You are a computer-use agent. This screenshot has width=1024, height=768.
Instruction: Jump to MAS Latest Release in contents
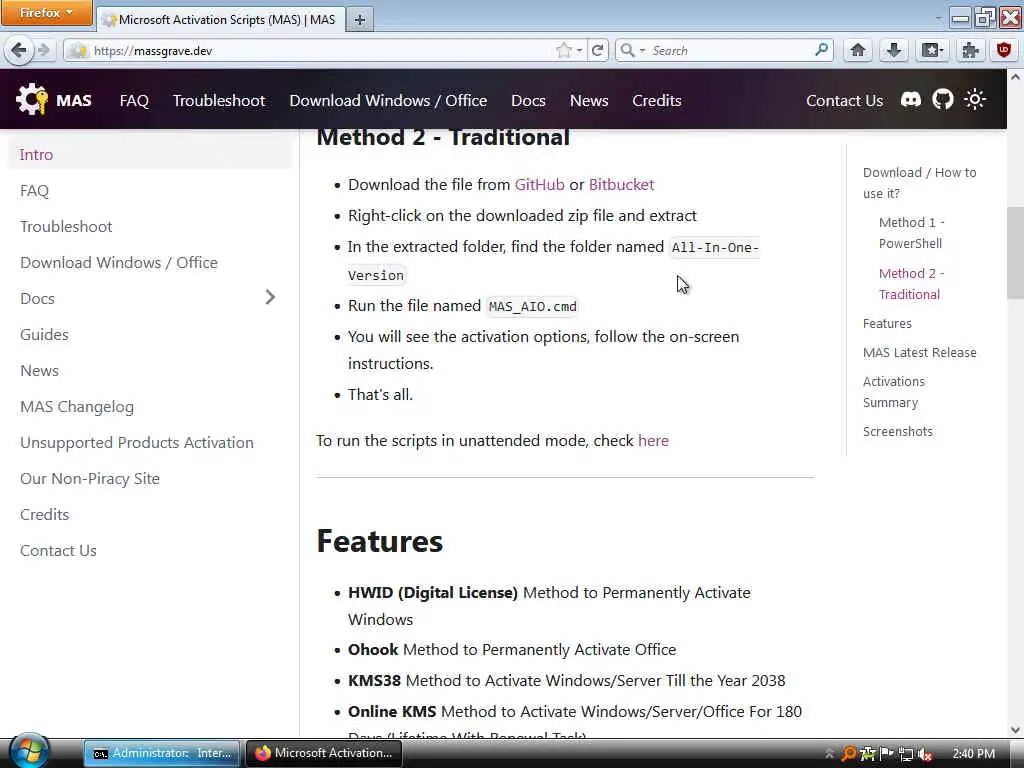(920, 353)
